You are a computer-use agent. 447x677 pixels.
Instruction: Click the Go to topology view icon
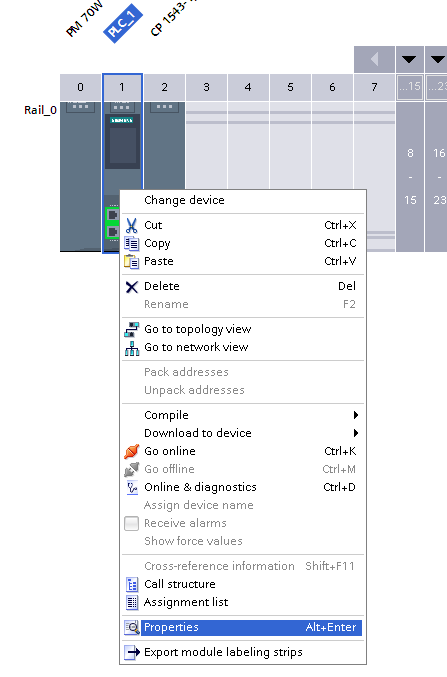[x=132, y=329]
